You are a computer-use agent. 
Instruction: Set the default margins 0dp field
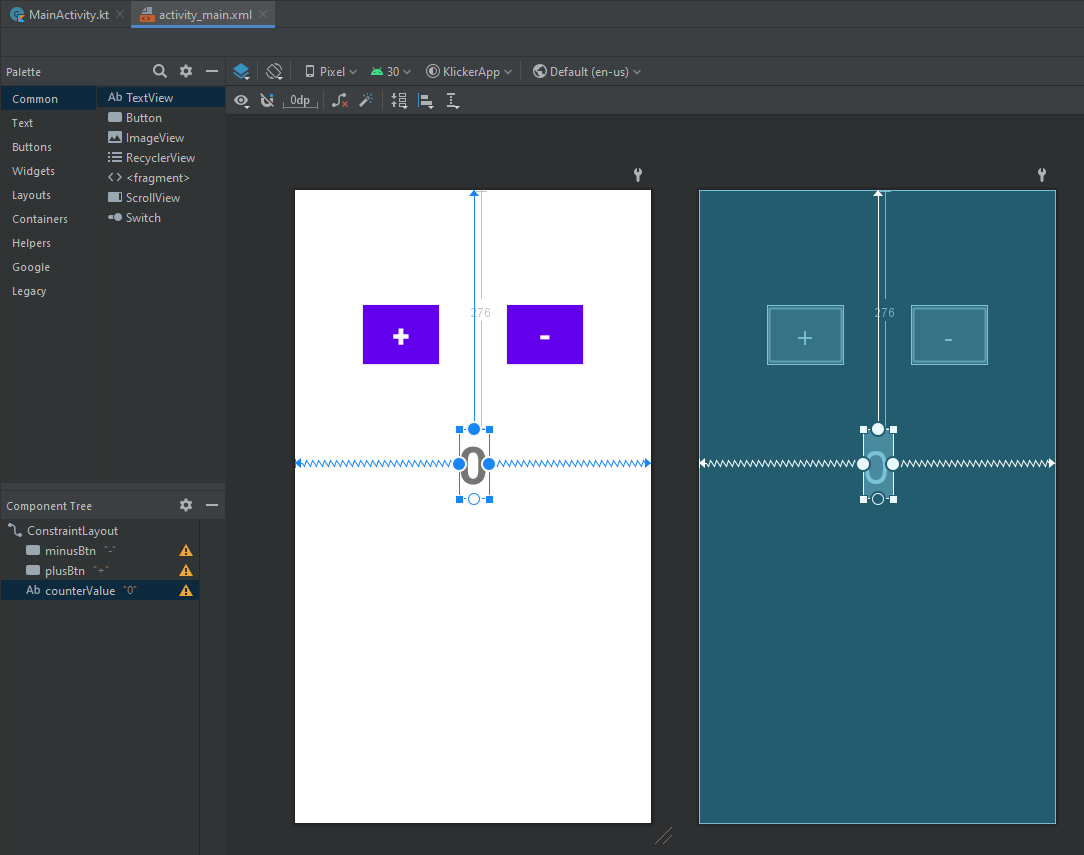click(x=300, y=101)
